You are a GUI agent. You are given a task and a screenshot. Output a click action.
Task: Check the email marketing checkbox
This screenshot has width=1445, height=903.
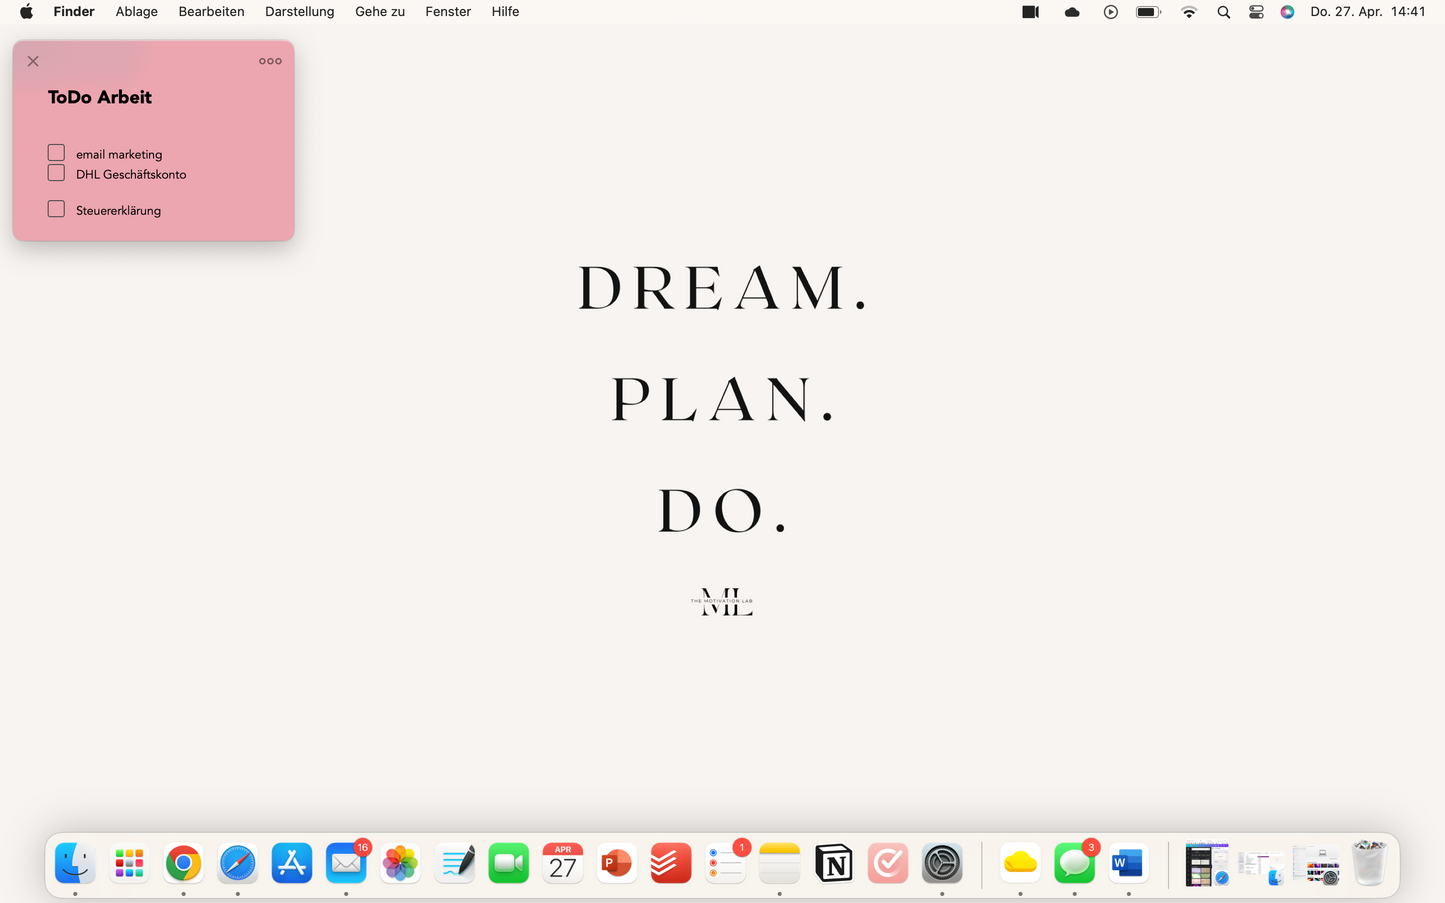tap(56, 153)
